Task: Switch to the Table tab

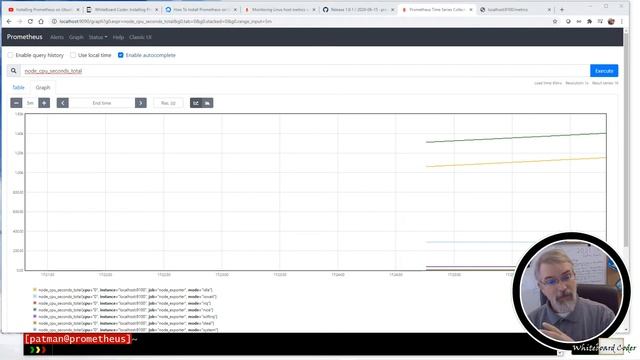Action: click(18, 87)
